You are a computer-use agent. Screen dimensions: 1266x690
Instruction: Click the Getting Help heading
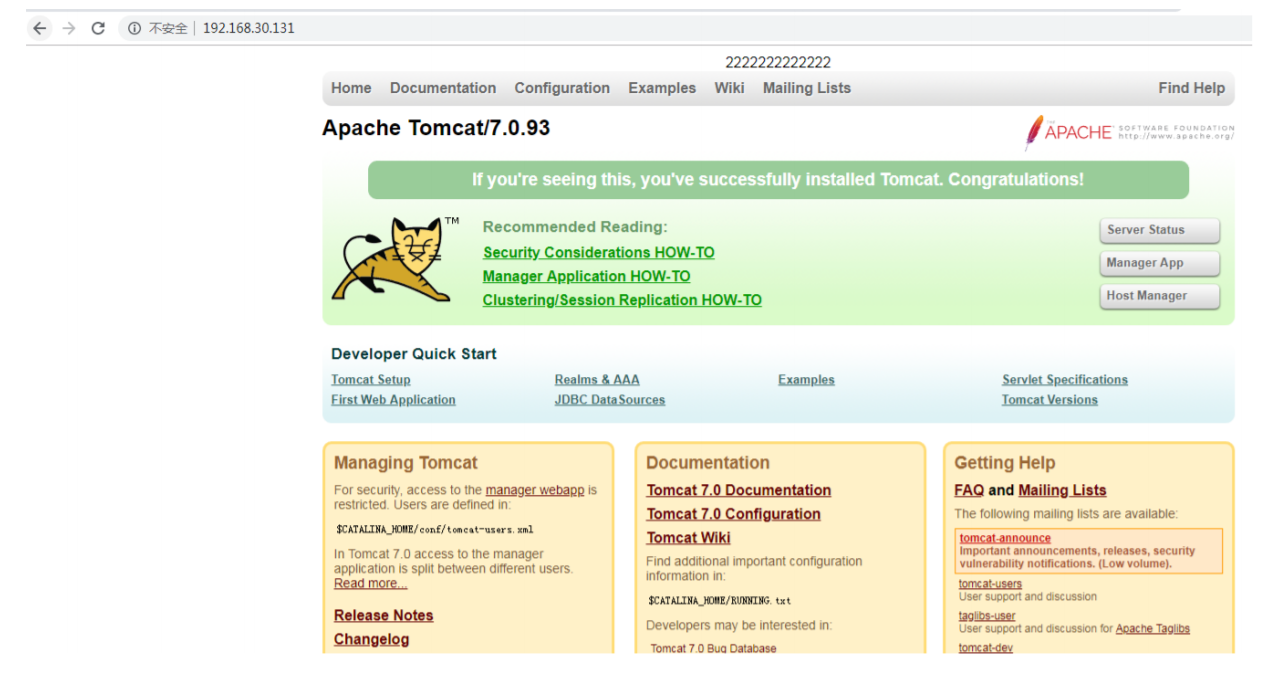tap(1004, 463)
